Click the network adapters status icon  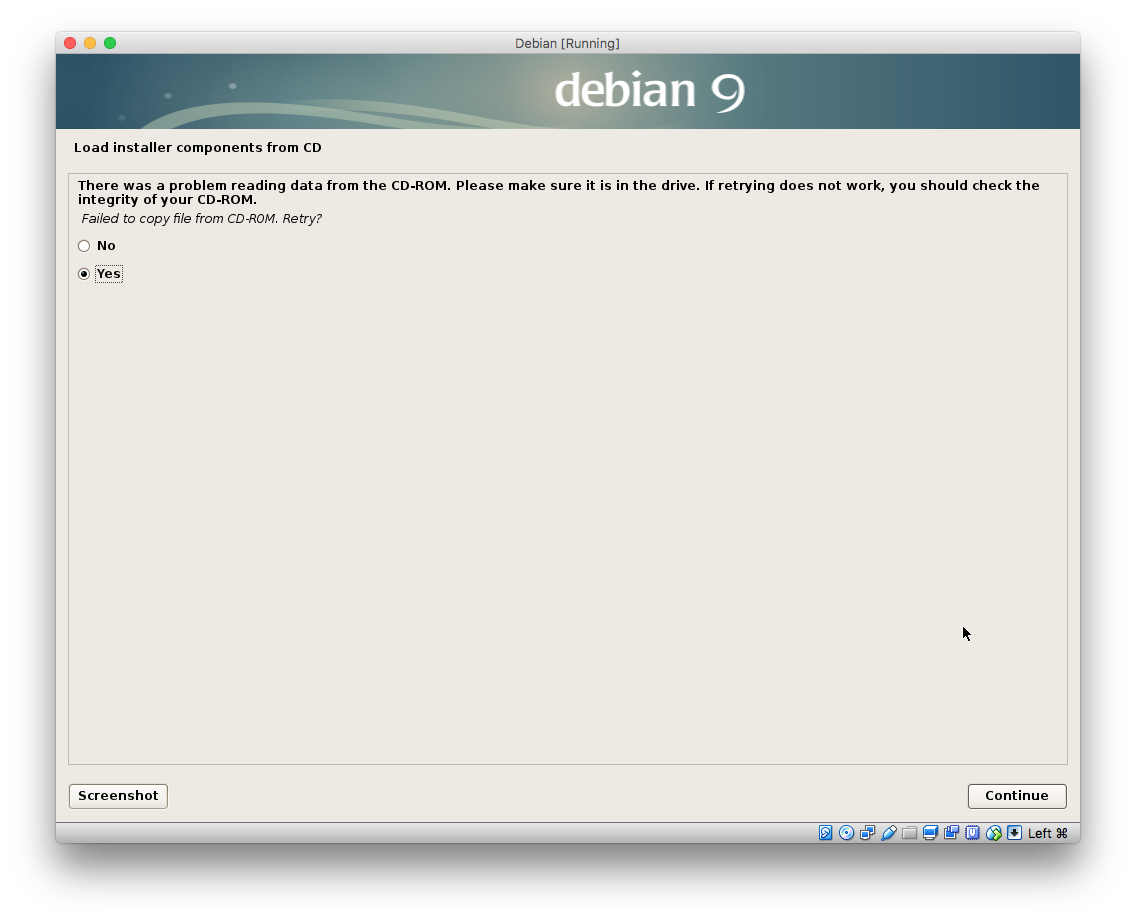(868, 833)
